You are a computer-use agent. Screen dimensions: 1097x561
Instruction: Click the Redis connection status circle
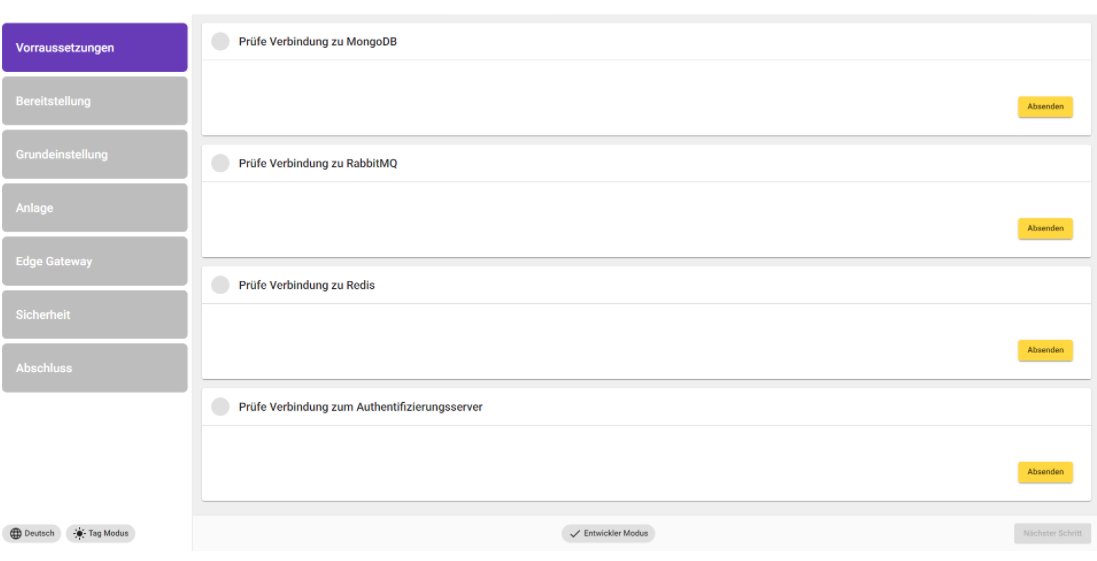(x=220, y=286)
